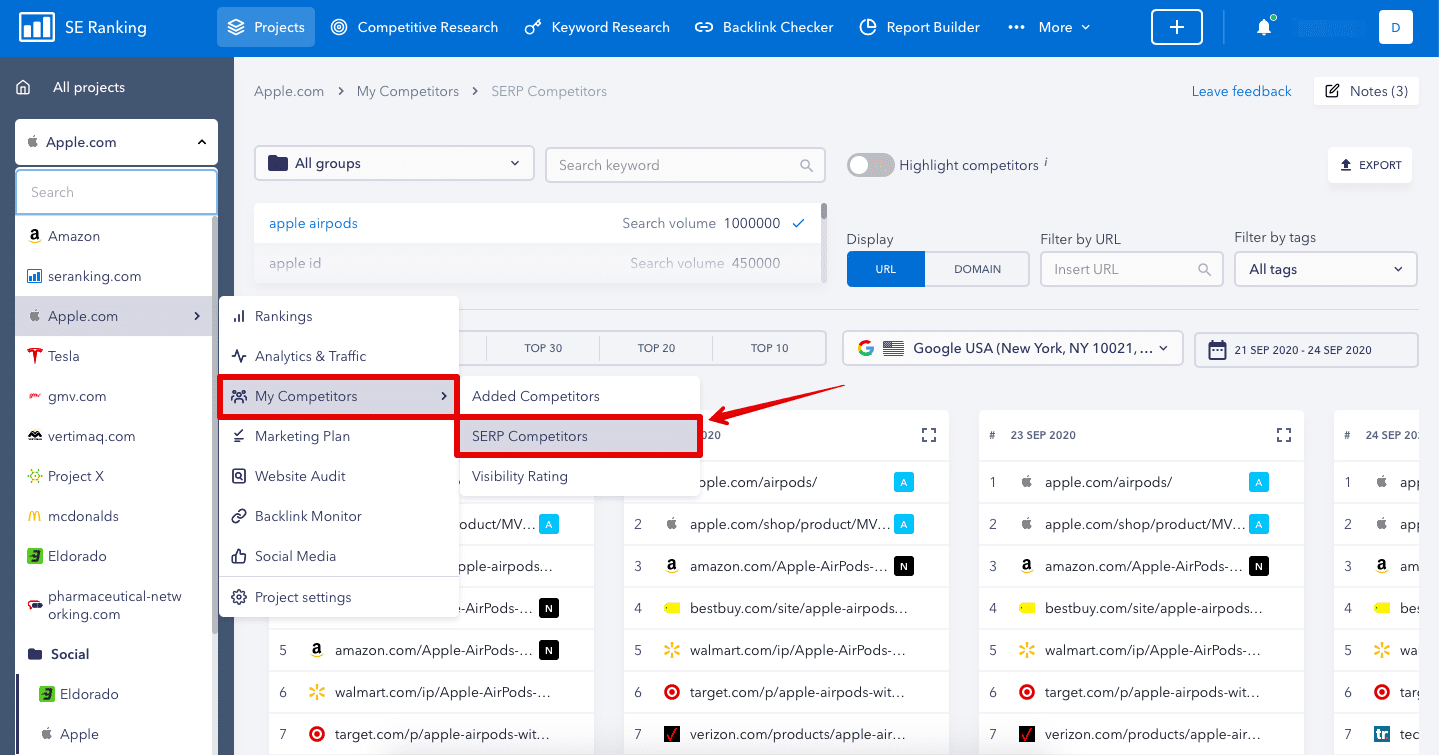Click the project Search input field
The height and width of the screenshot is (755, 1439).
[x=116, y=192]
